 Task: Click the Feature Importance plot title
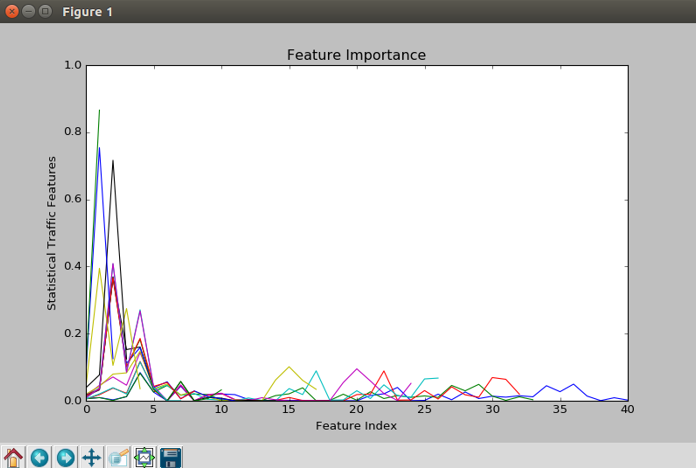point(356,54)
